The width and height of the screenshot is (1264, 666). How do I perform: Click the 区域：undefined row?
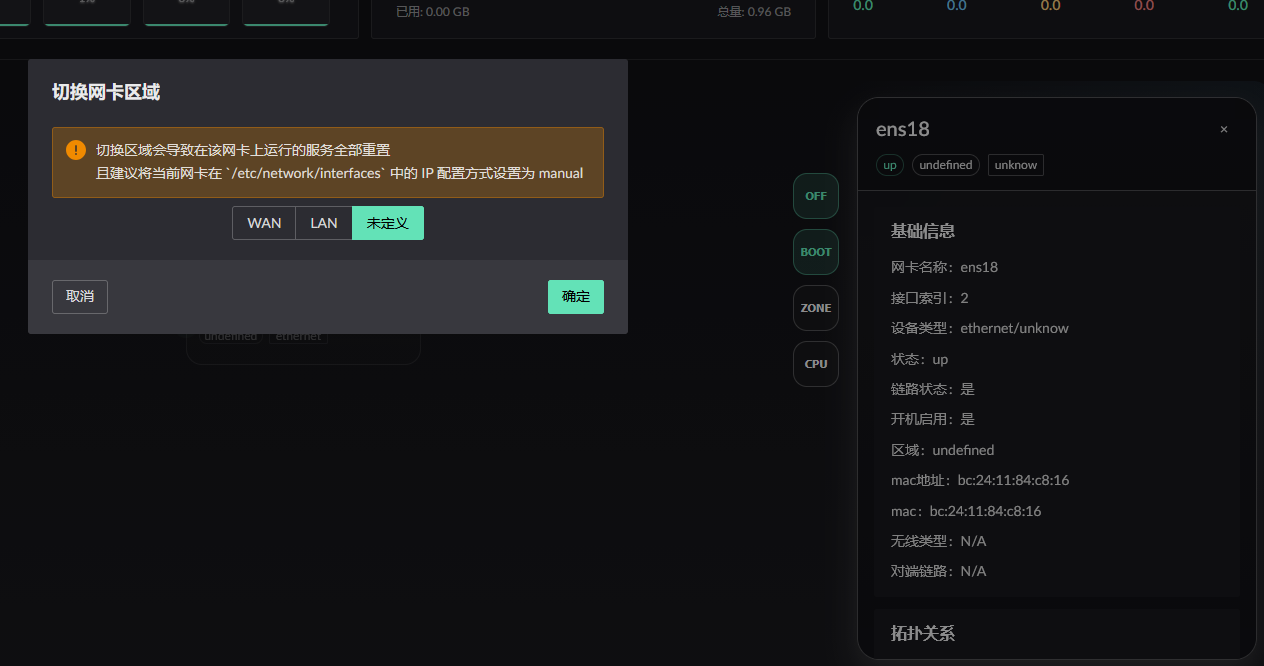[942, 450]
